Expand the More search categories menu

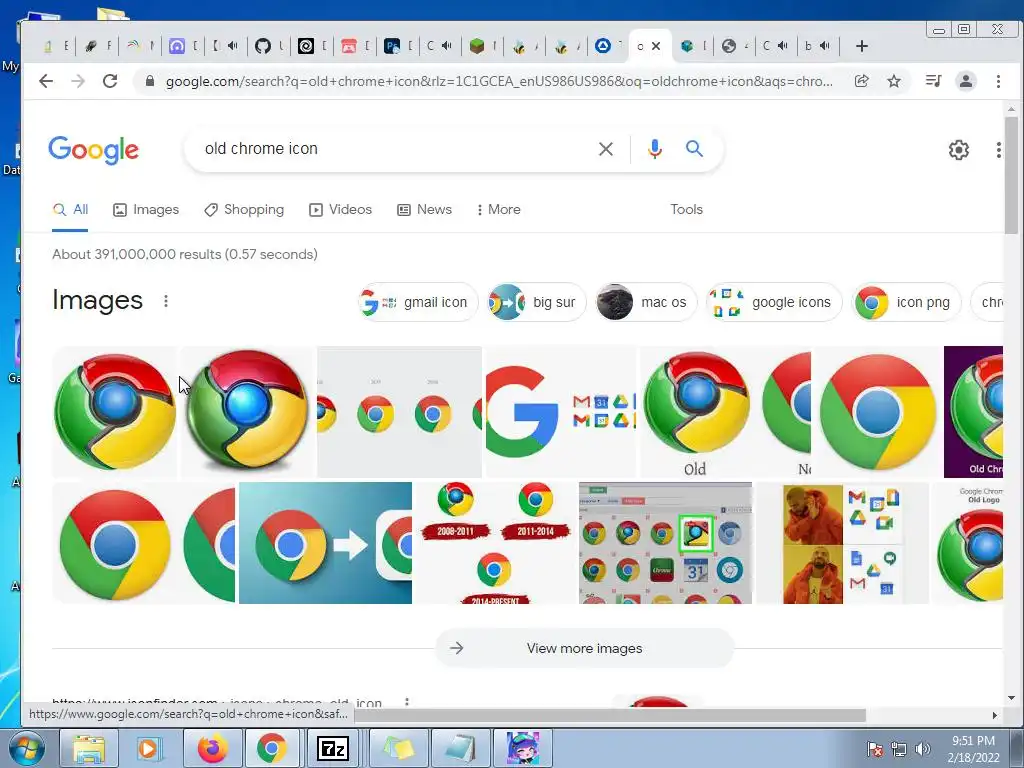coord(498,210)
